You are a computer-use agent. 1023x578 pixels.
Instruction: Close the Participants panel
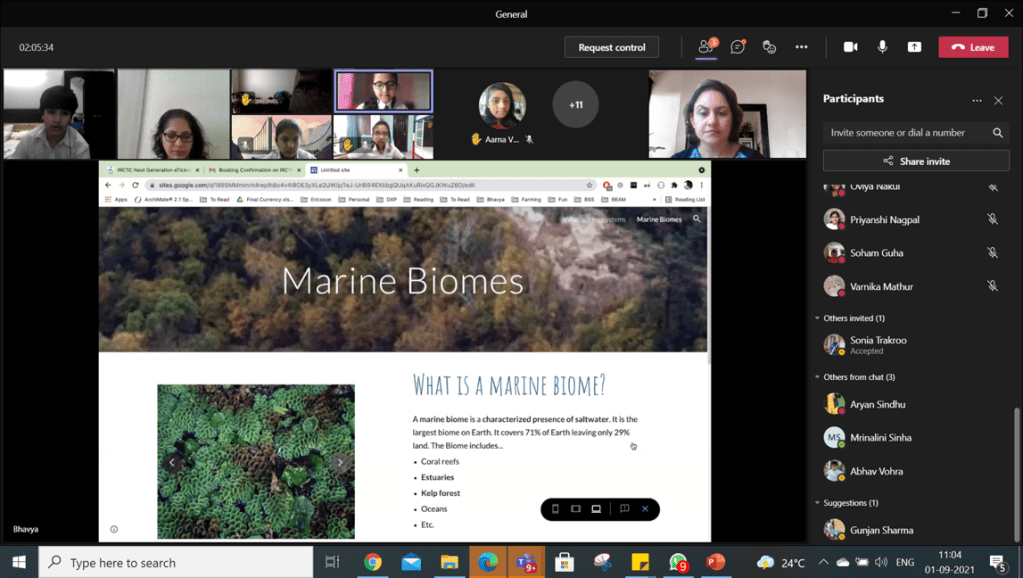(x=998, y=100)
